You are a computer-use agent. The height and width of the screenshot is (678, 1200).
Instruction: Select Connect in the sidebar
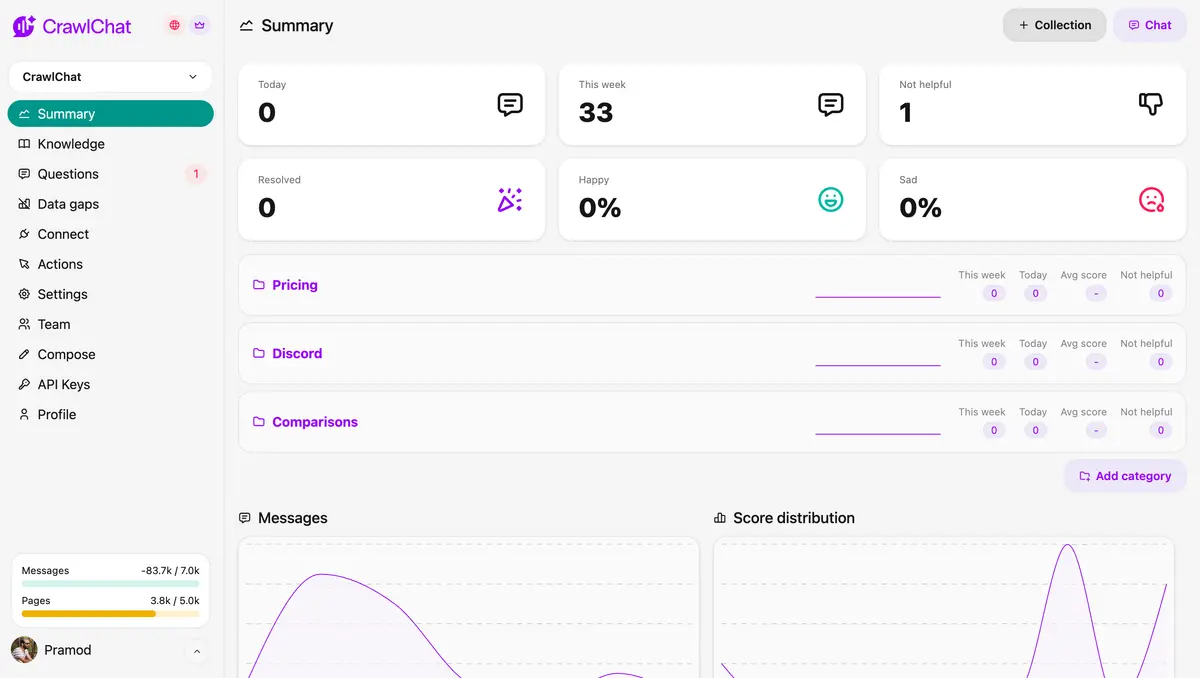pyautogui.click(x=61, y=233)
